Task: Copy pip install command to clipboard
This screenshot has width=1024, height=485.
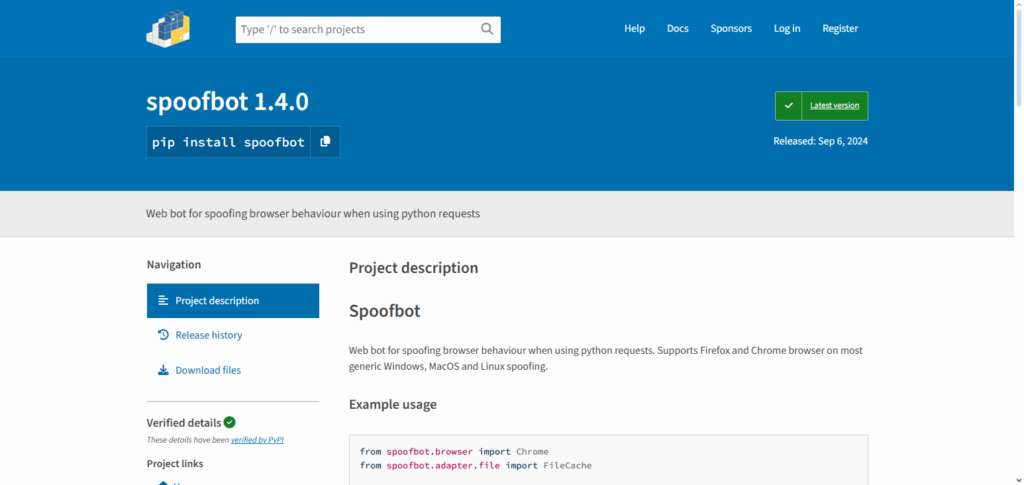Action: point(325,142)
